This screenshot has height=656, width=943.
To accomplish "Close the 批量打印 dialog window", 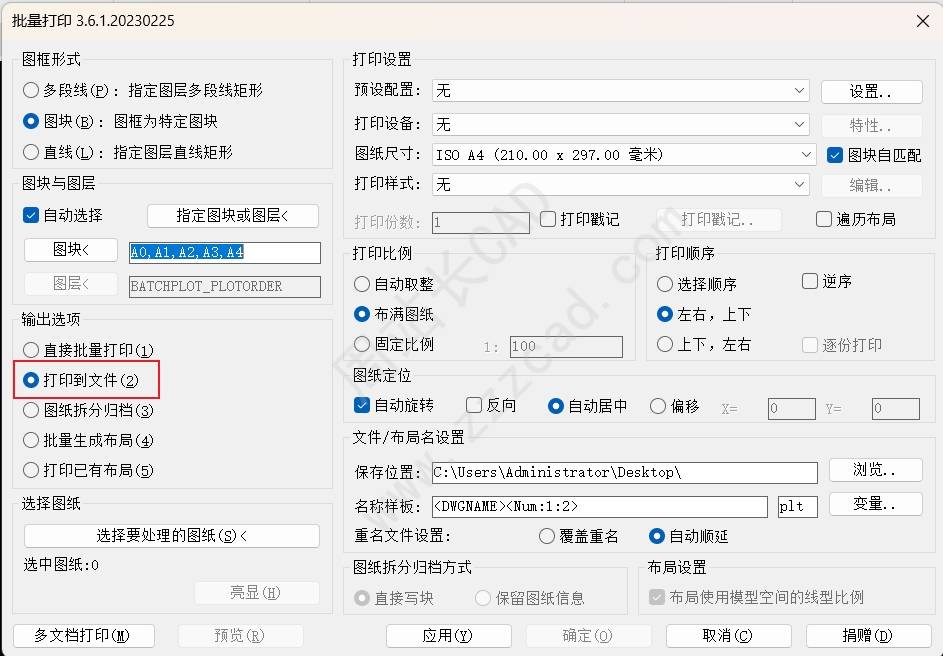I will [923, 21].
